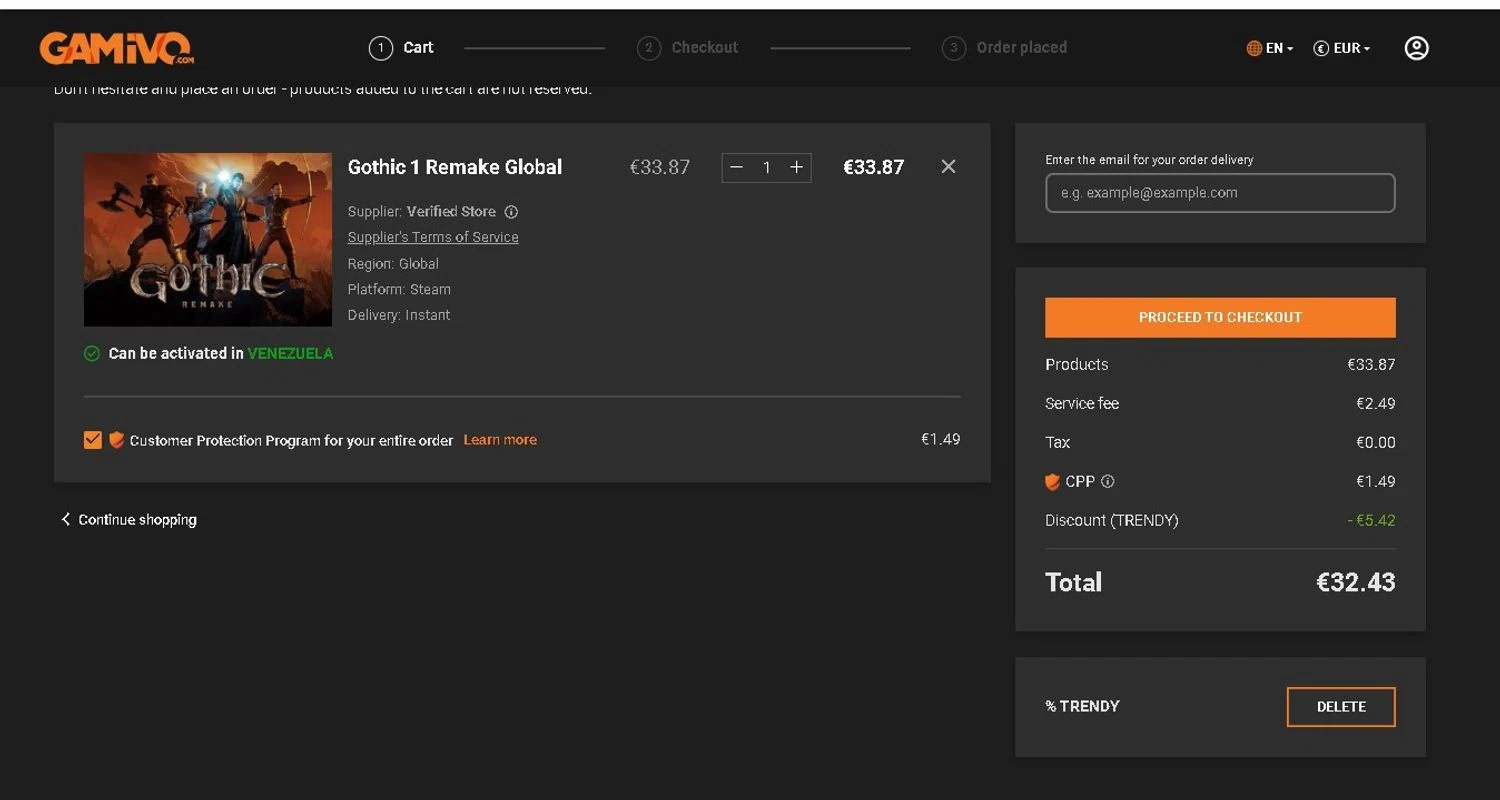
Task: Select the Cart step
Action: (401, 47)
